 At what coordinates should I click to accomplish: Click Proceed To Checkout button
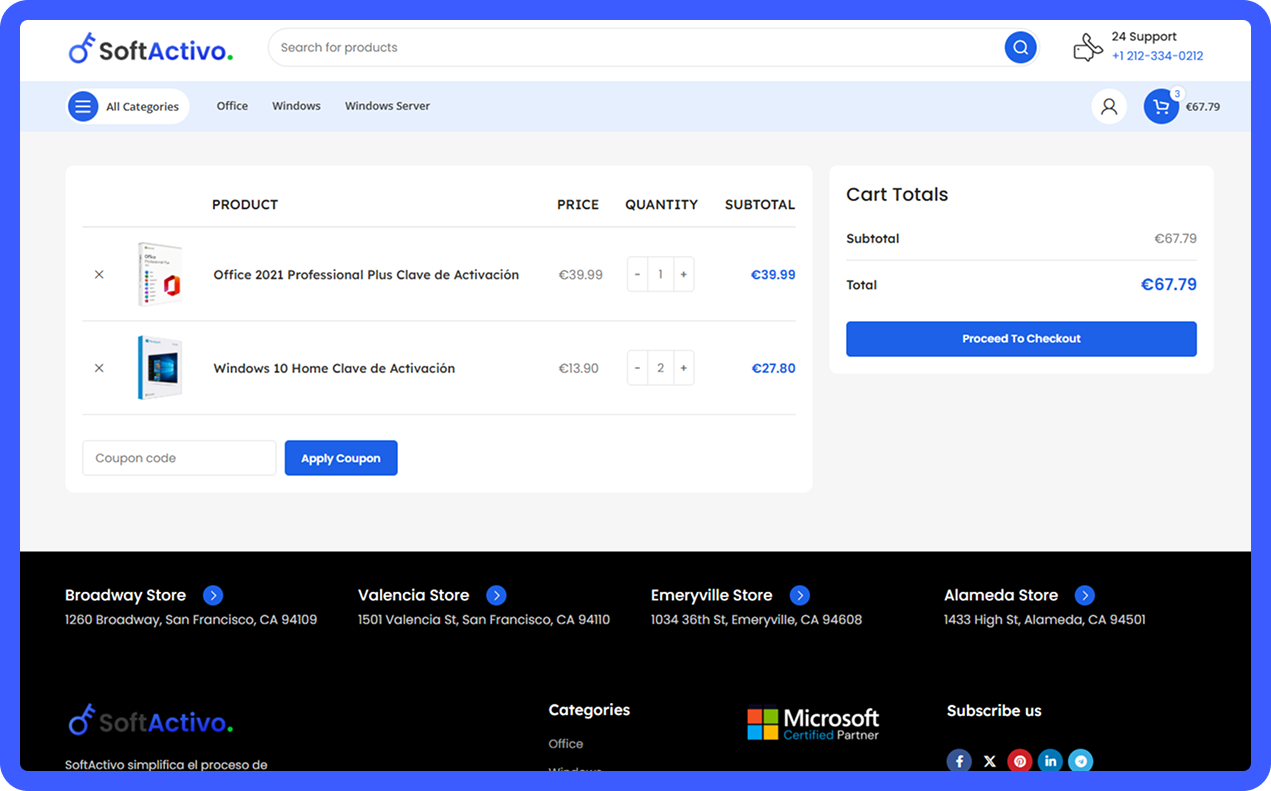click(1021, 339)
